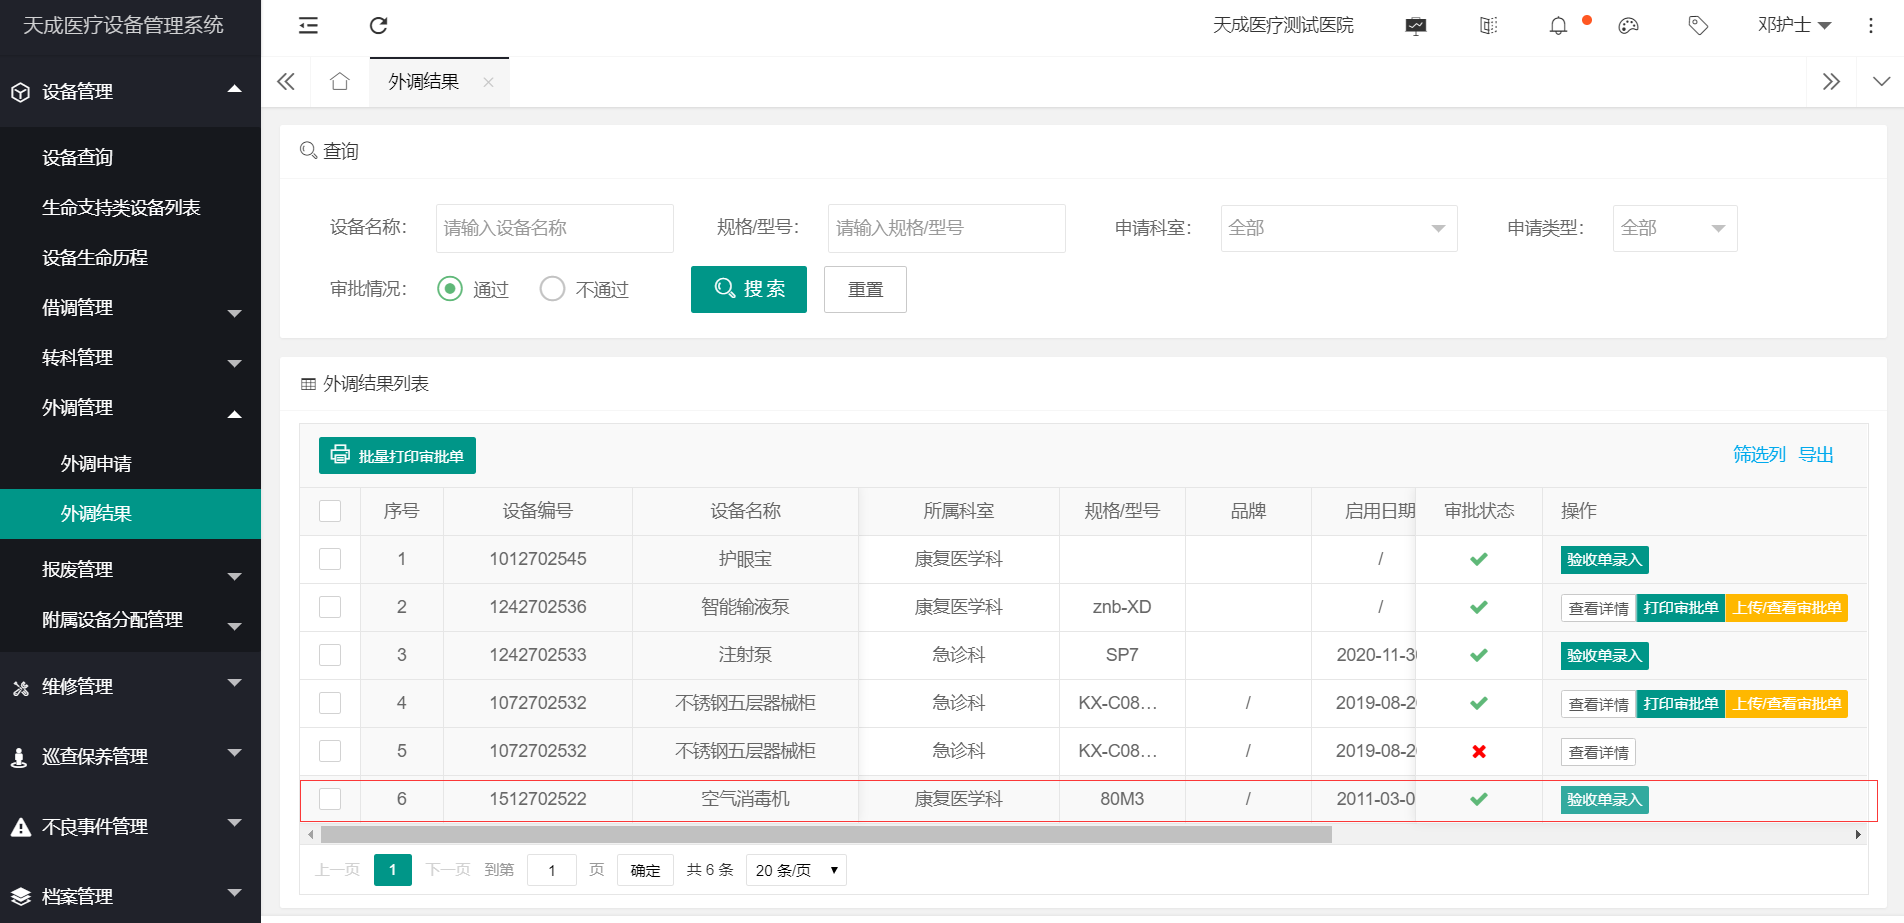Open the tab options down-chevron

click(1881, 82)
